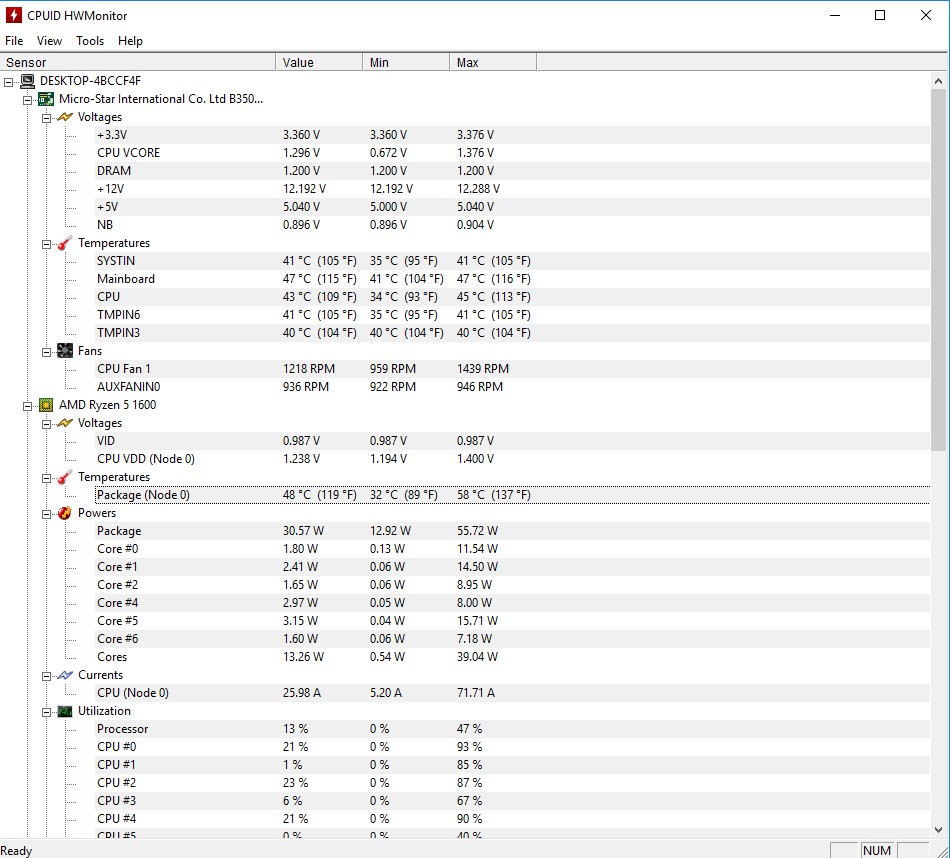
Task: Click the motherboard Voltages lightning icon
Action: pos(65,117)
